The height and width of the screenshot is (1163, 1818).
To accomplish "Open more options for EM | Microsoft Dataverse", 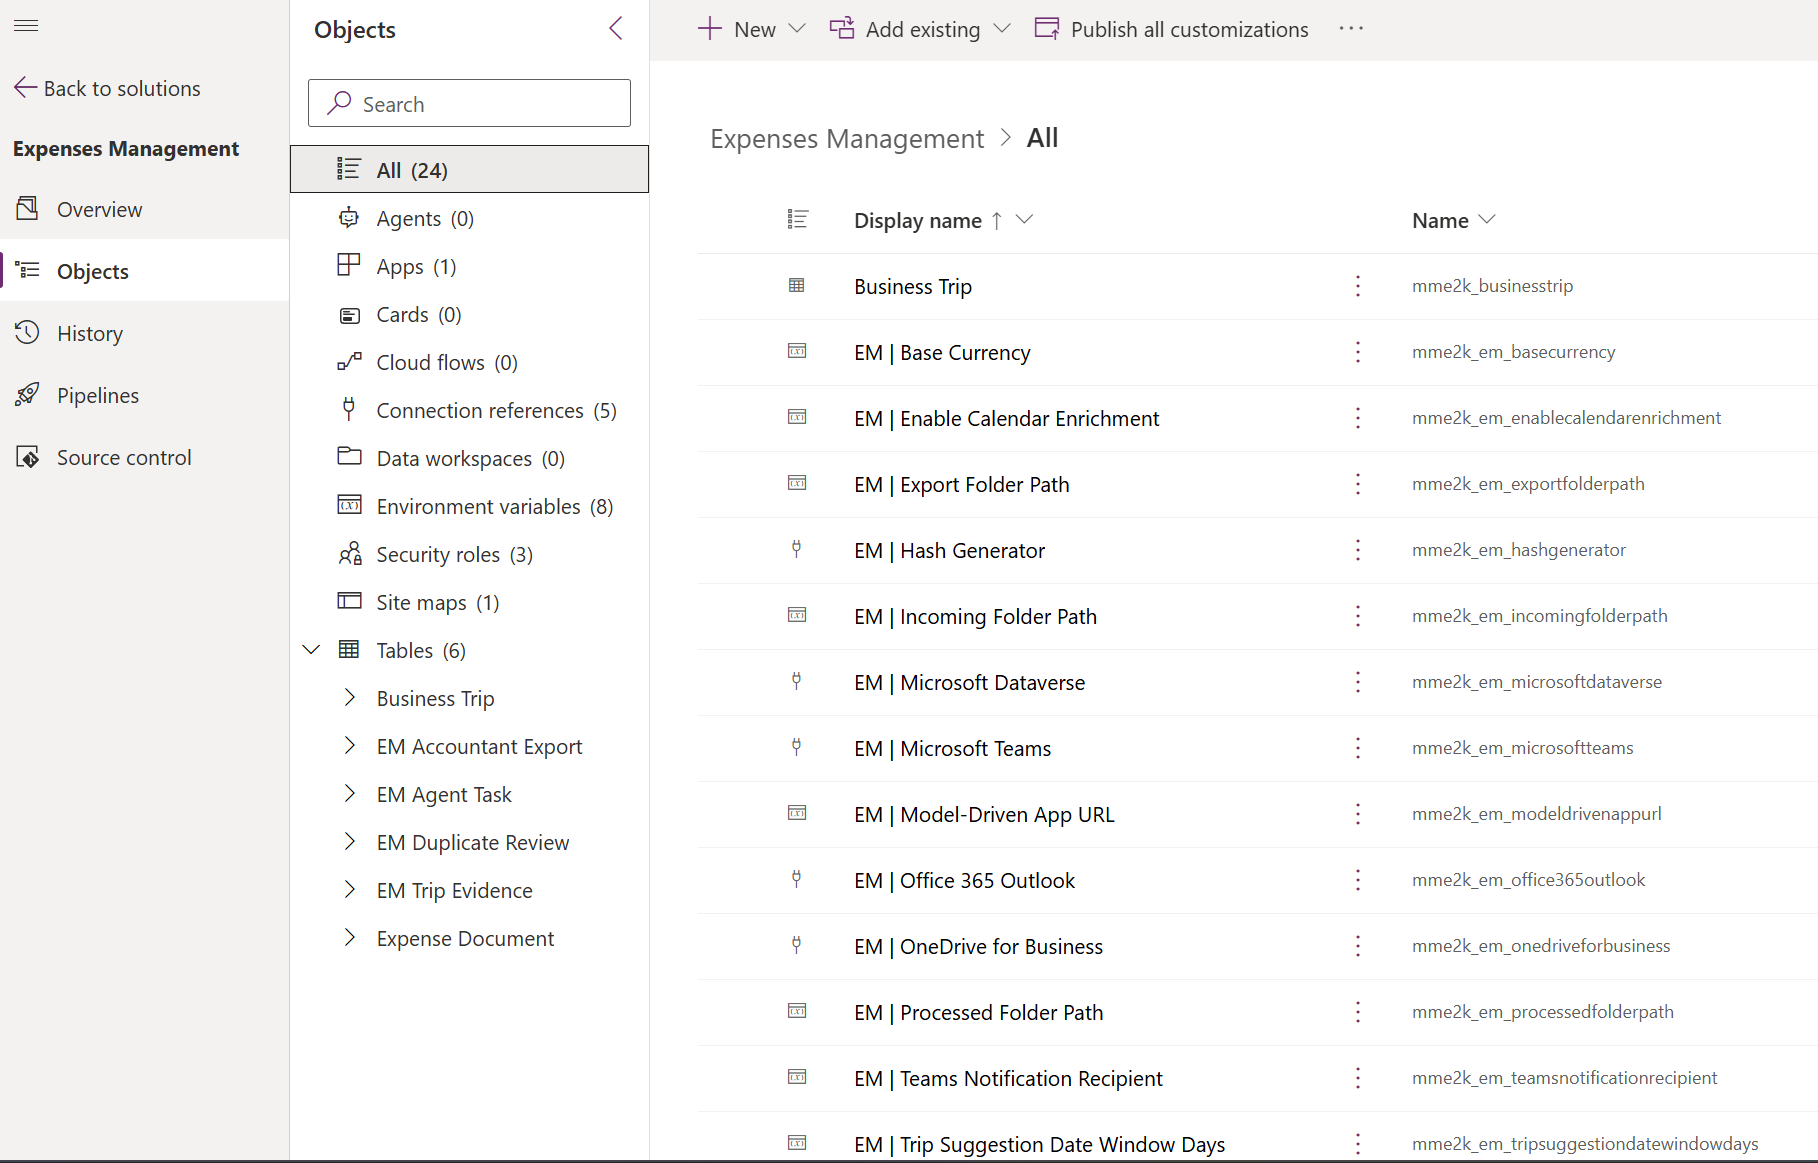I will pyautogui.click(x=1358, y=682).
